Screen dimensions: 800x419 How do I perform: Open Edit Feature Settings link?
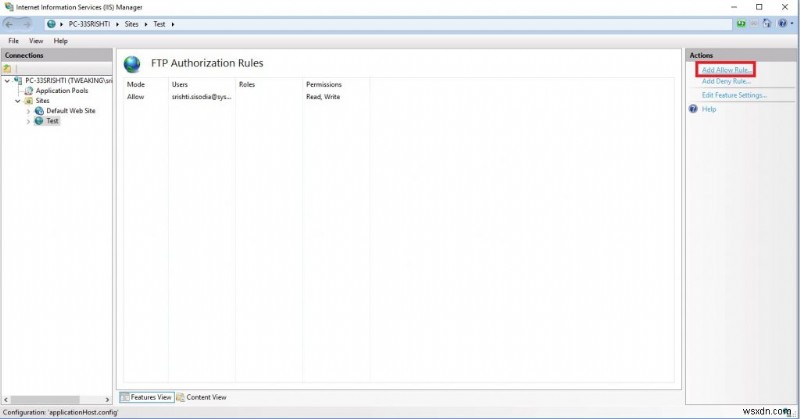tap(734, 95)
